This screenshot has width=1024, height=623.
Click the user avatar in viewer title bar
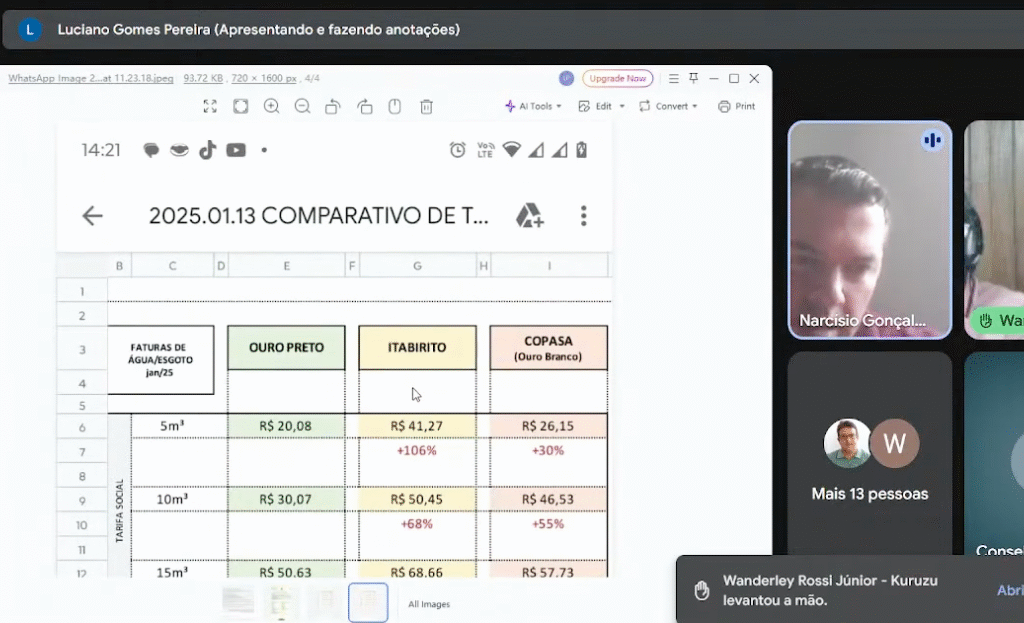[x=567, y=78]
